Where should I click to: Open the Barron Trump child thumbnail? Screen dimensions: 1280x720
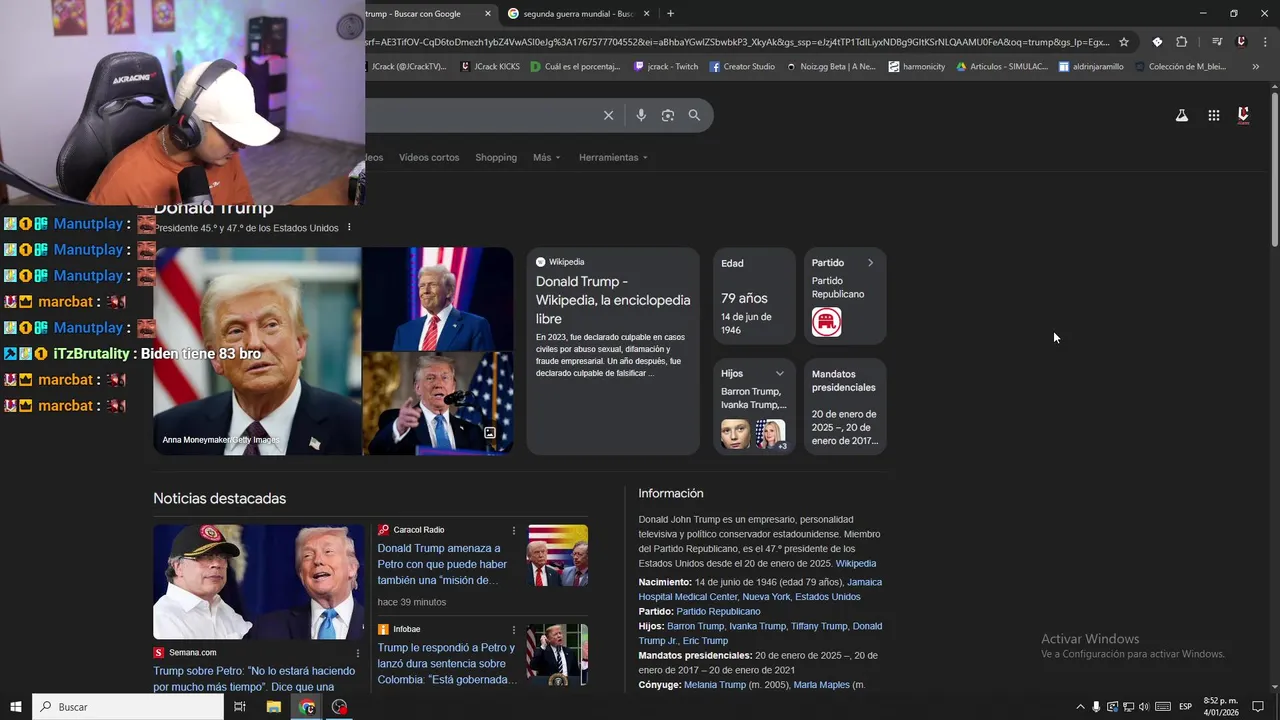(x=735, y=434)
